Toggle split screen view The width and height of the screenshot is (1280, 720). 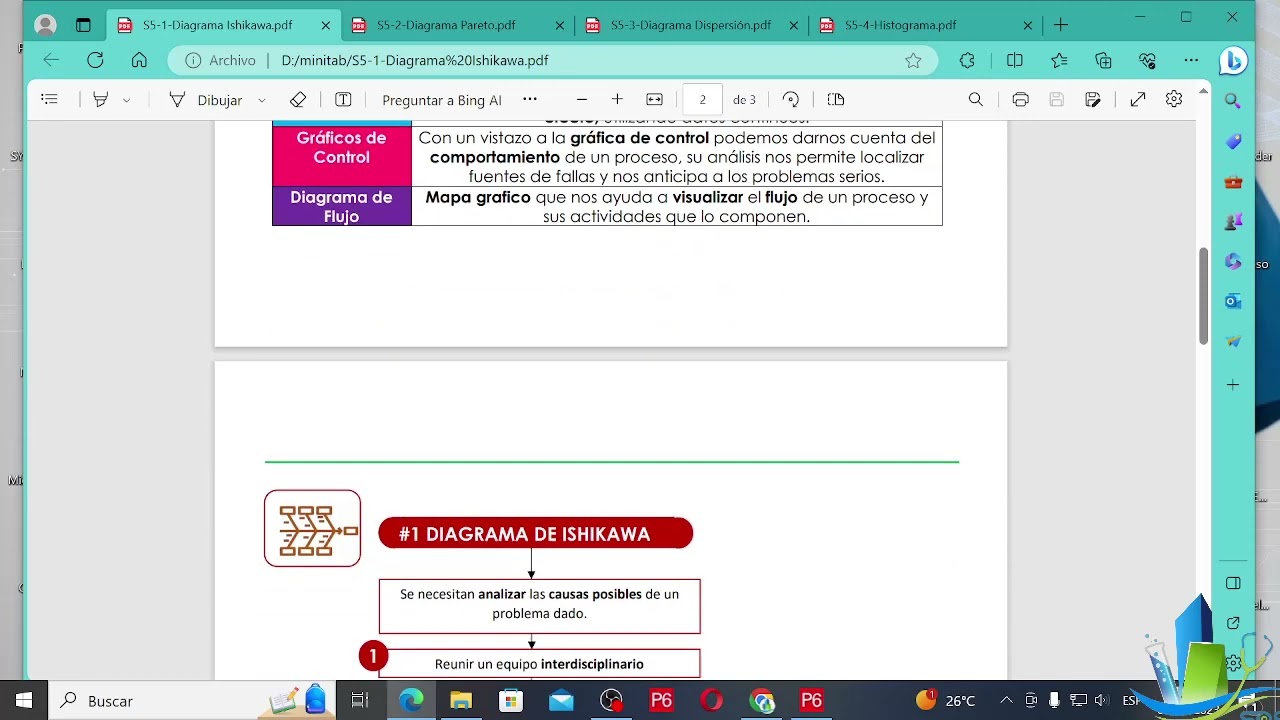point(1015,60)
